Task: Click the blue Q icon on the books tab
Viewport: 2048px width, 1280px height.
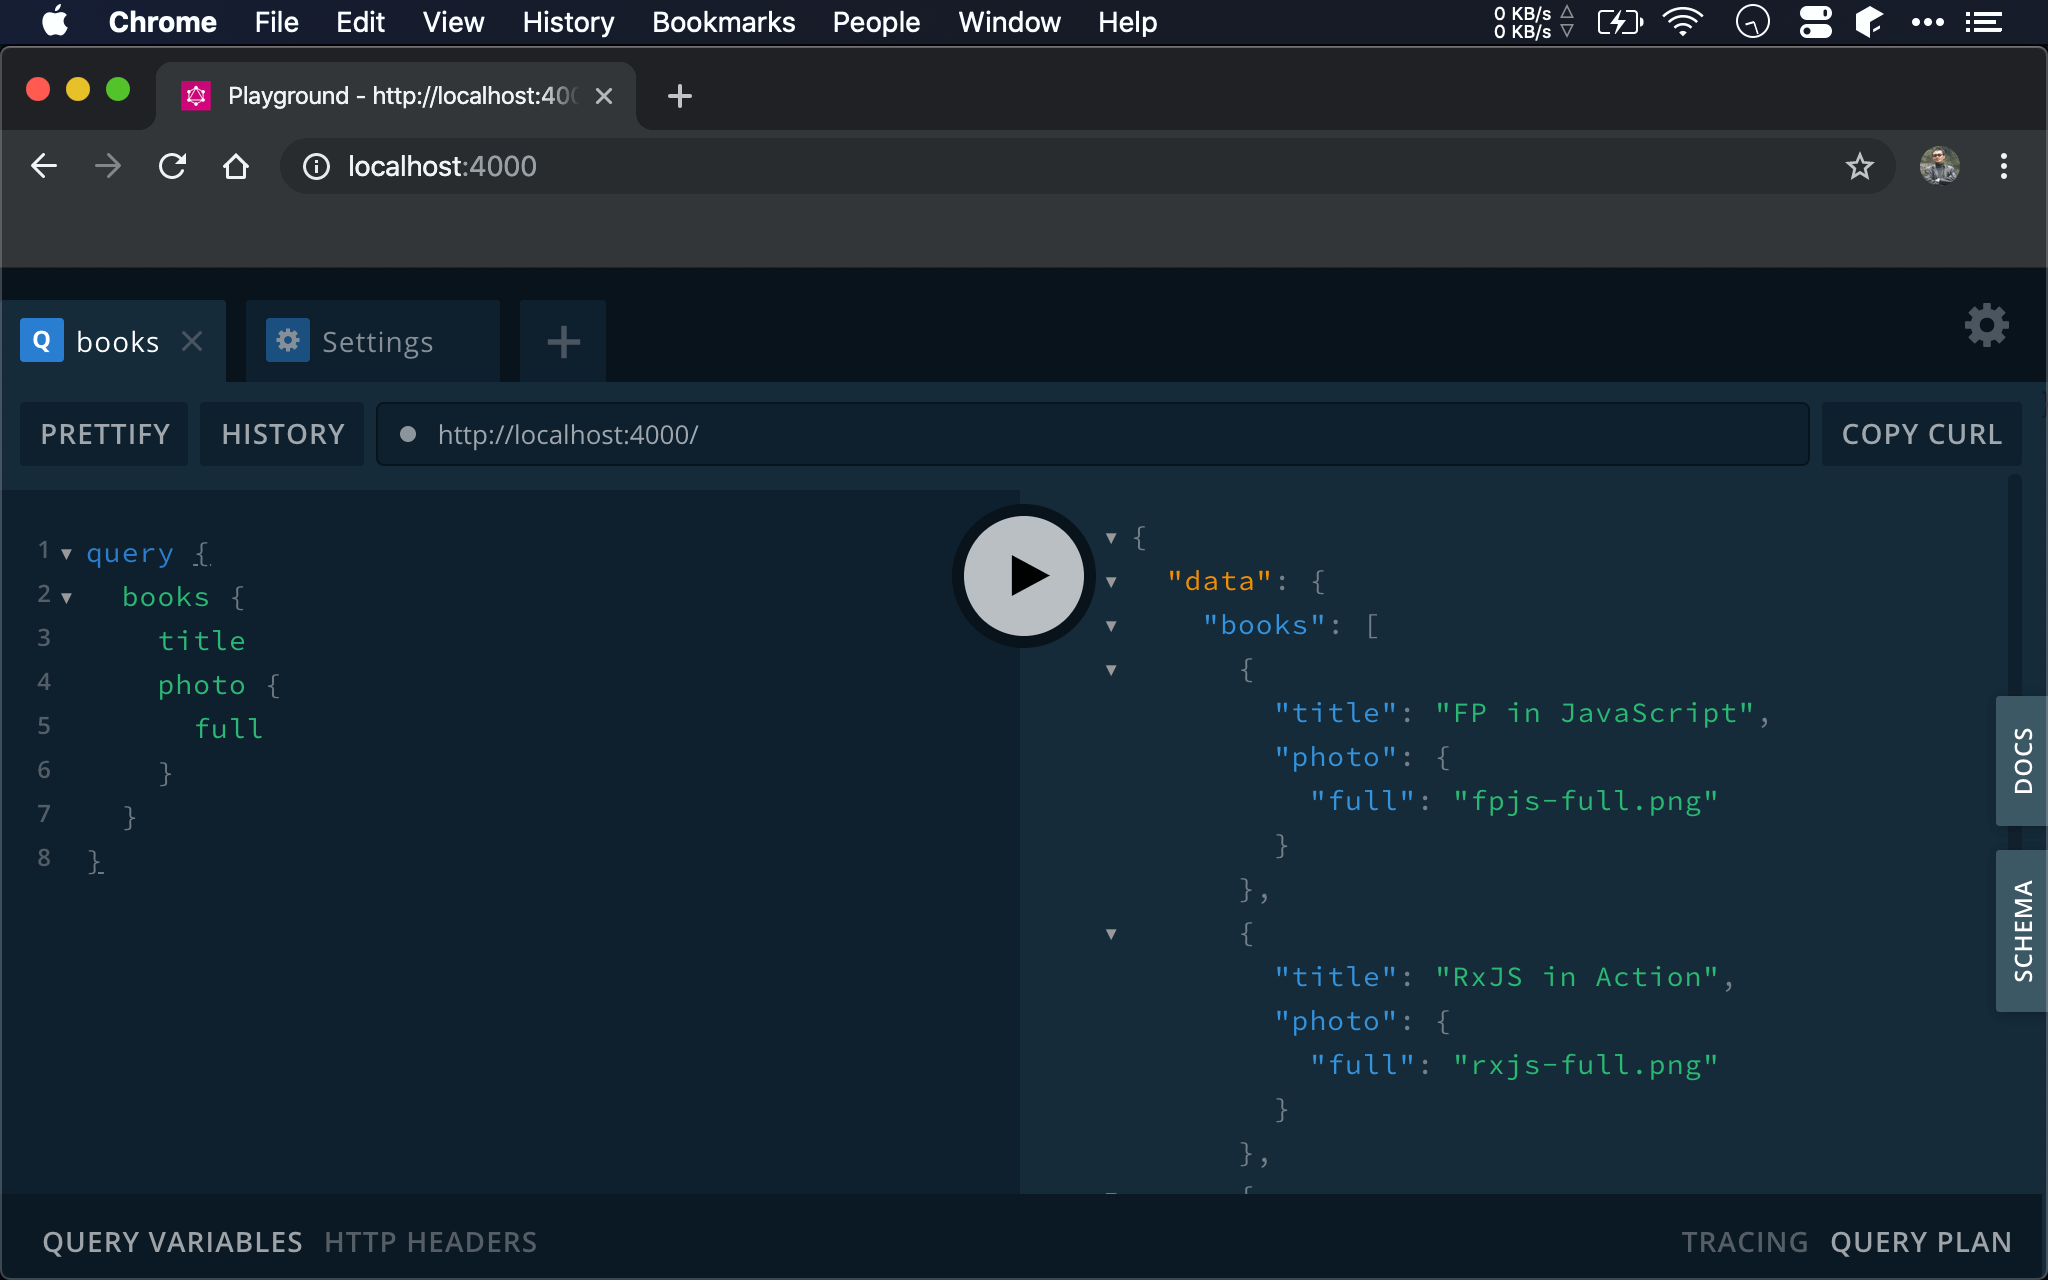Action: tap(42, 341)
